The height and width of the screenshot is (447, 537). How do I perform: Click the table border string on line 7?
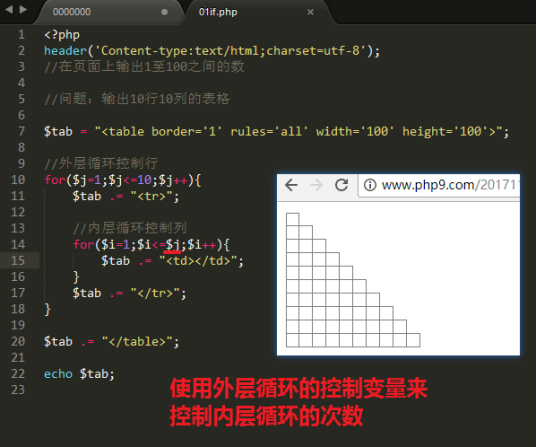tap(298, 132)
